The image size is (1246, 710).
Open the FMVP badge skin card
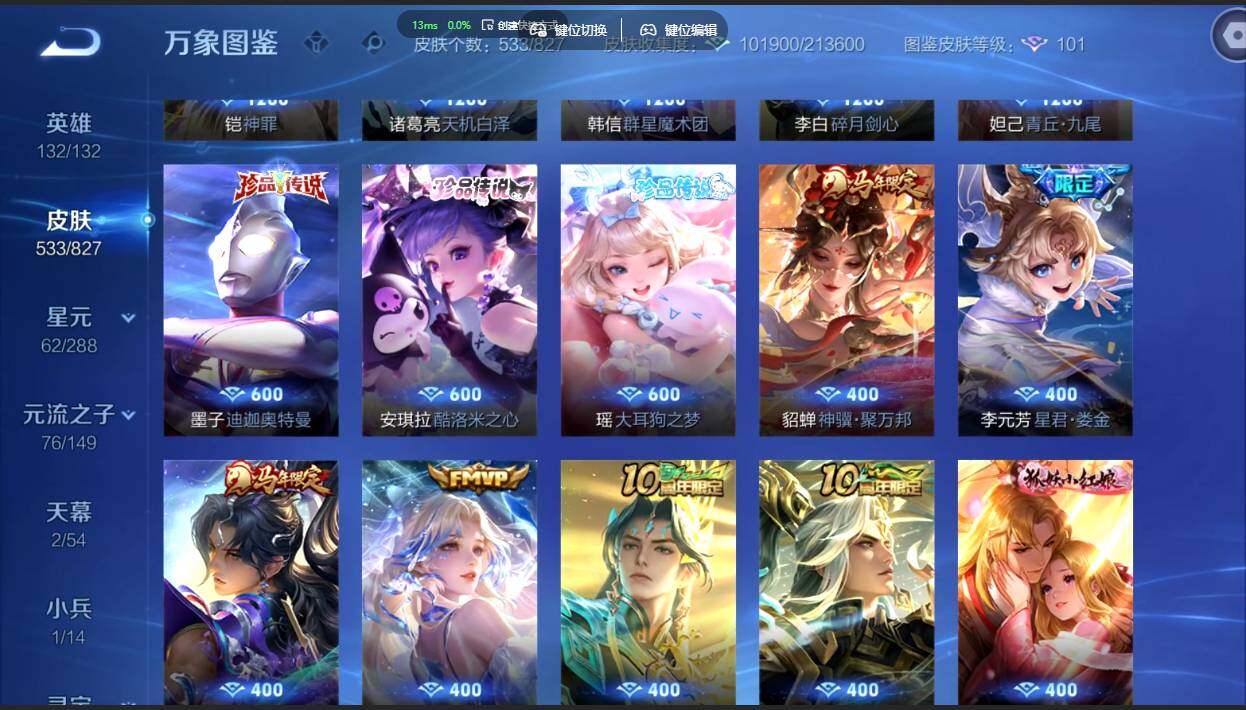coord(449,583)
